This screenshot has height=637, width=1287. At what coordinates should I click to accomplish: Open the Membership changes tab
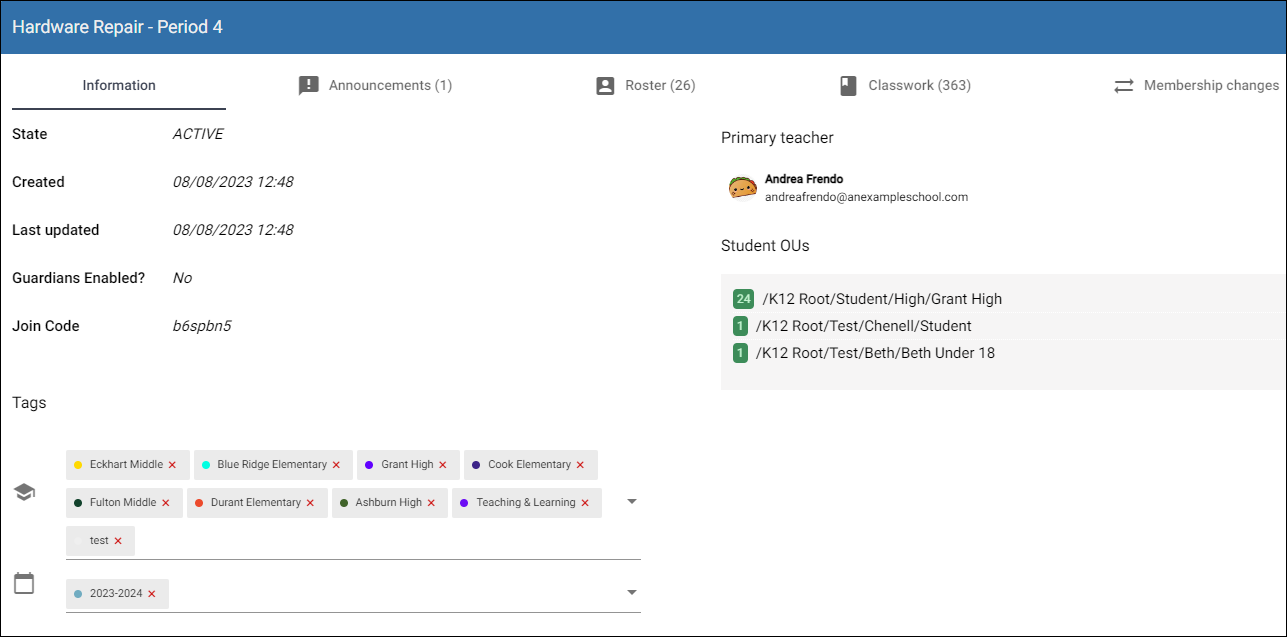coord(1196,85)
